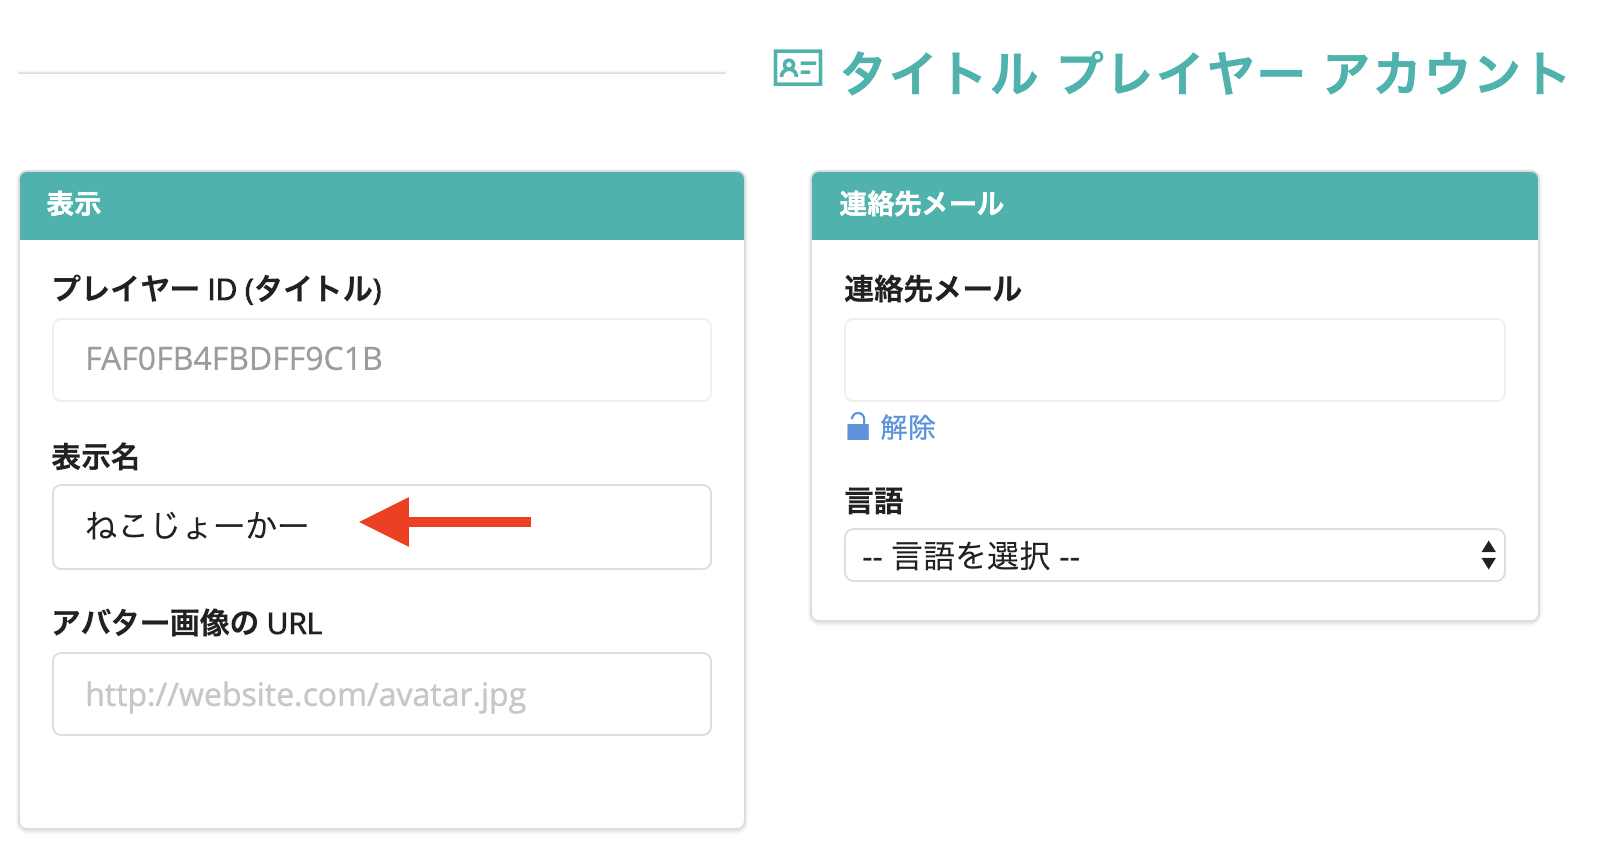Viewport: 1600px width, 850px height.
Task: Click the 表示 panel header
Action: click(381, 205)
